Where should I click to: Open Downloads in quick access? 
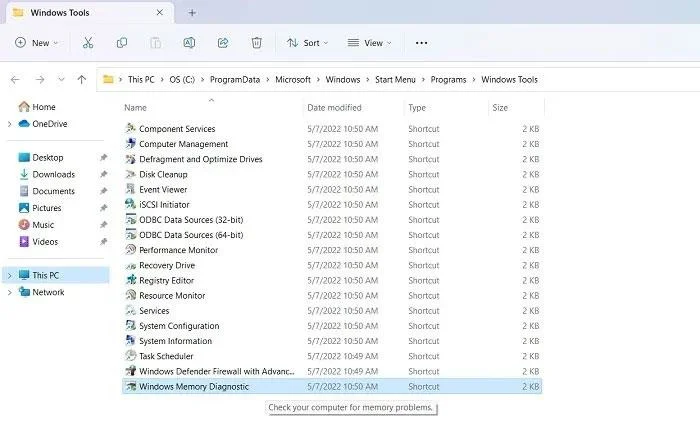(47, 175)
